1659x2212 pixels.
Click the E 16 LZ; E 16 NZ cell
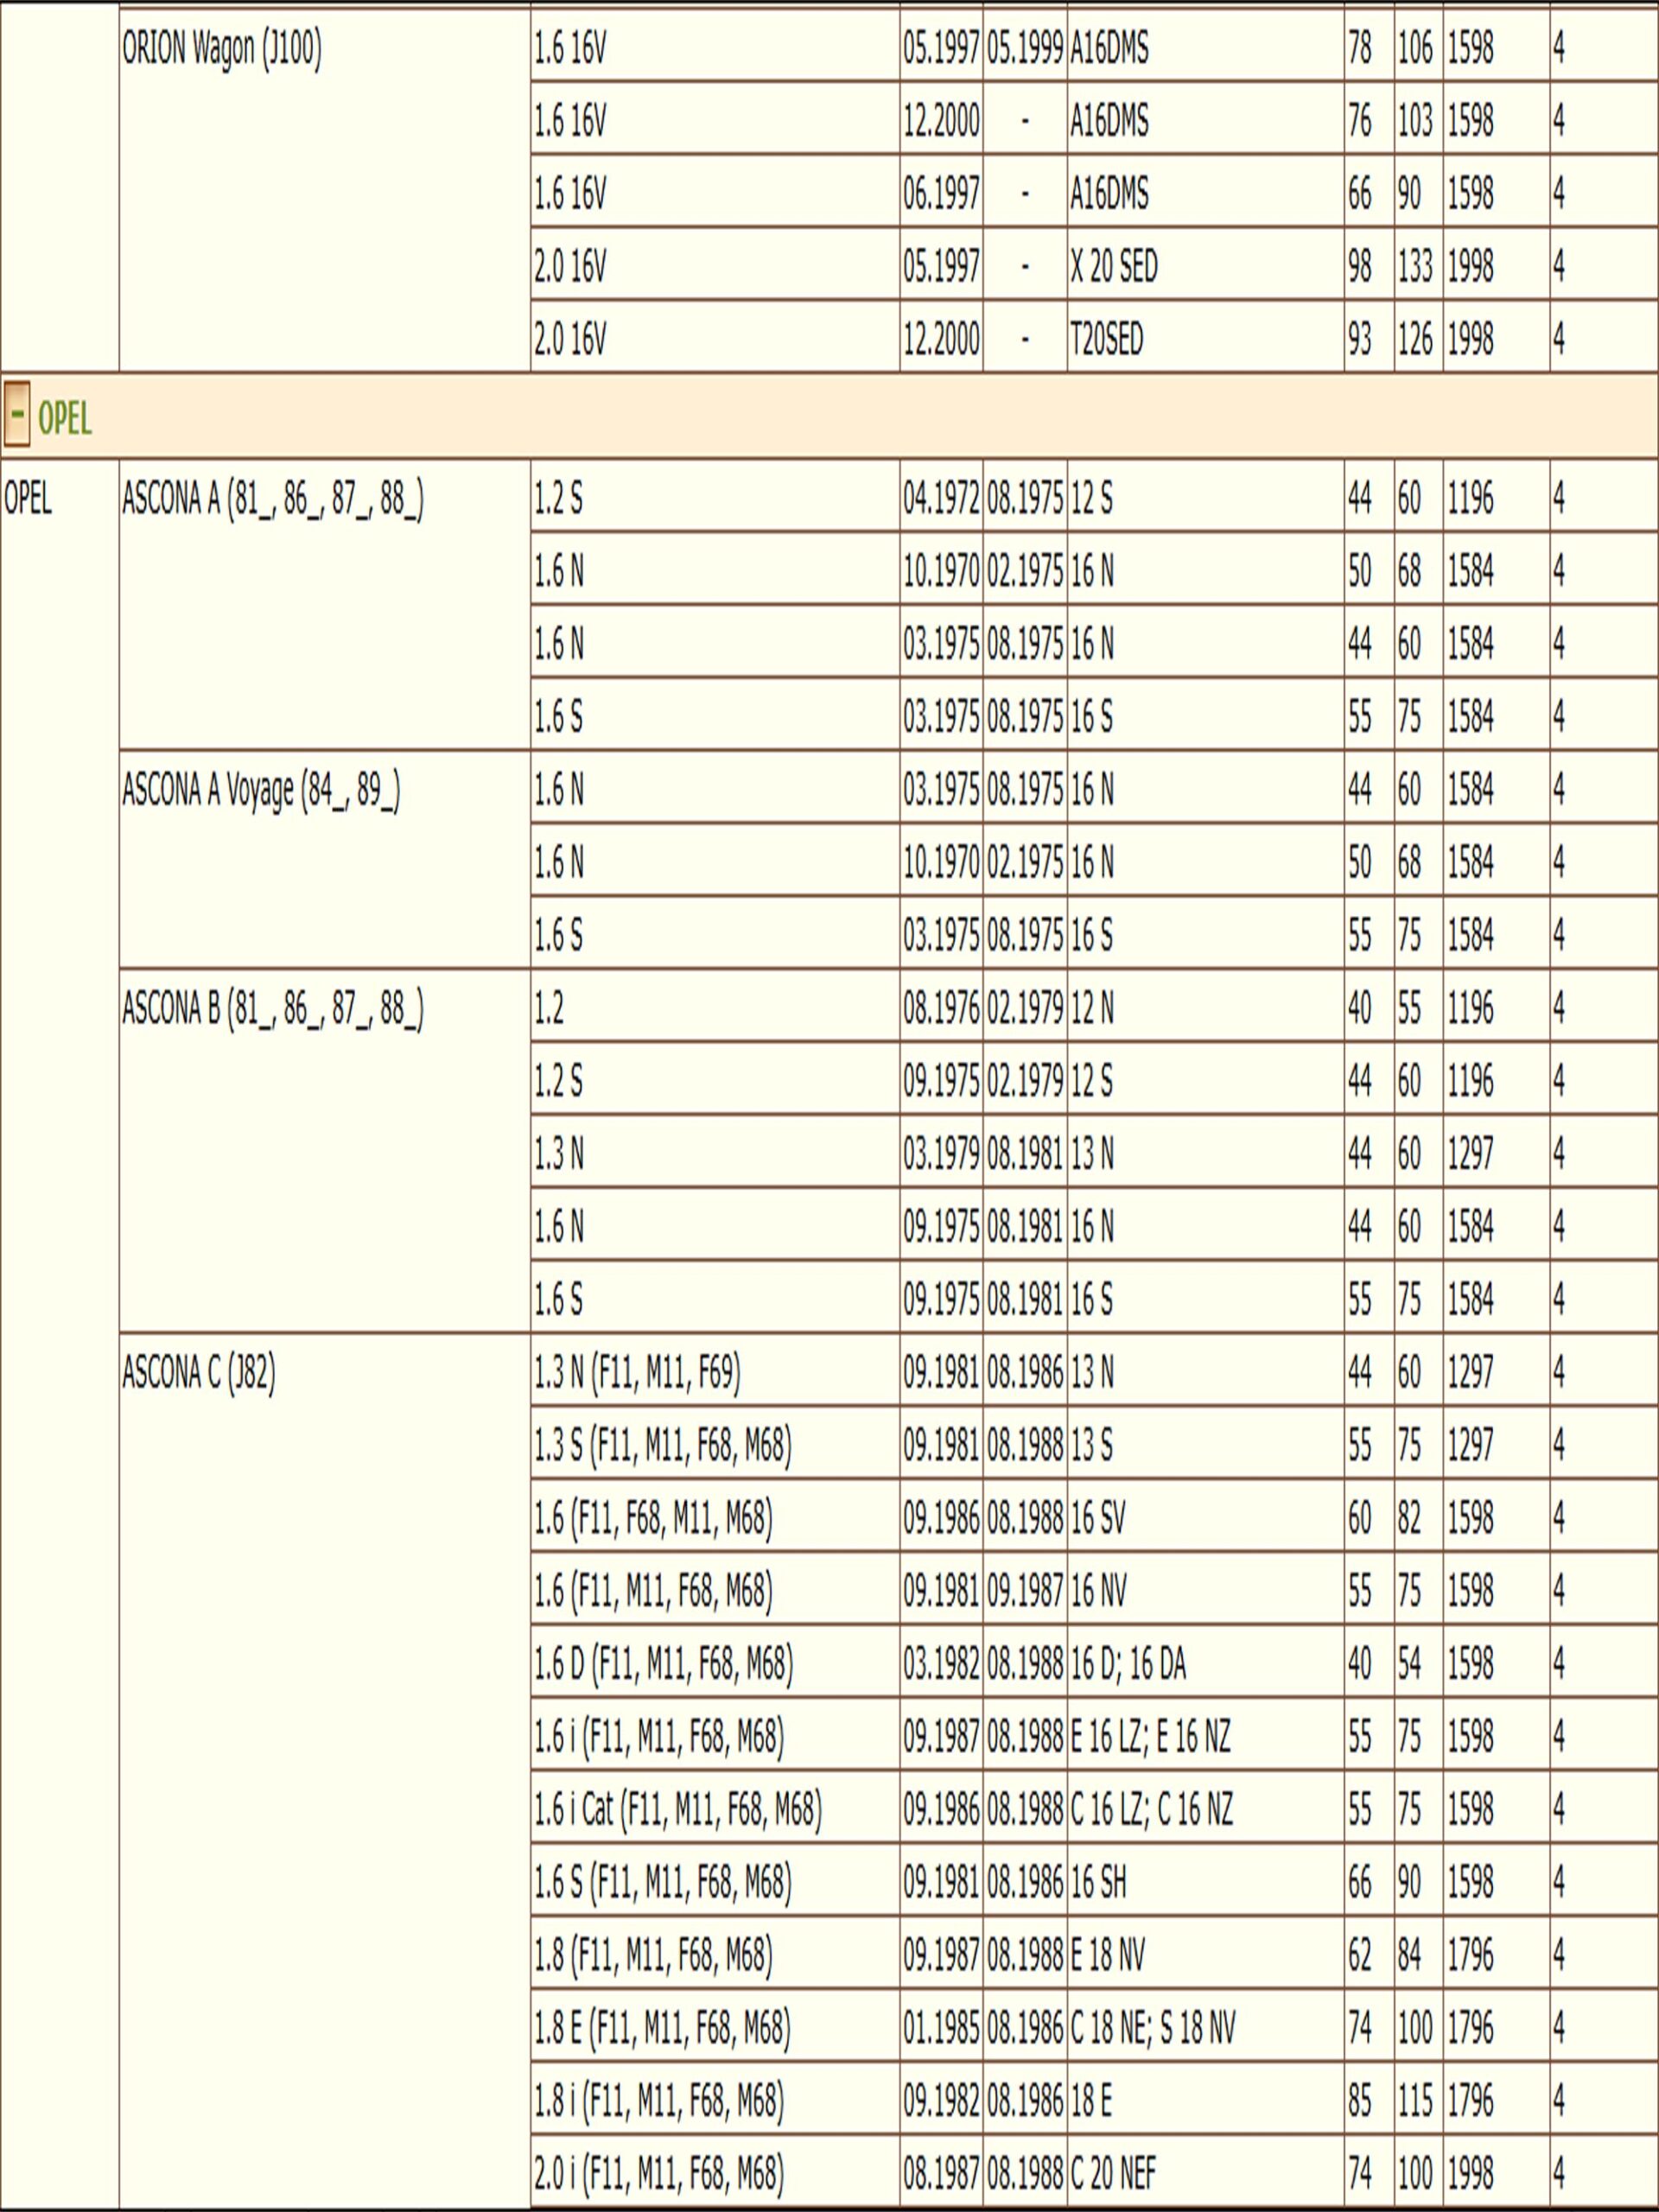(x=1150, y=1736)
